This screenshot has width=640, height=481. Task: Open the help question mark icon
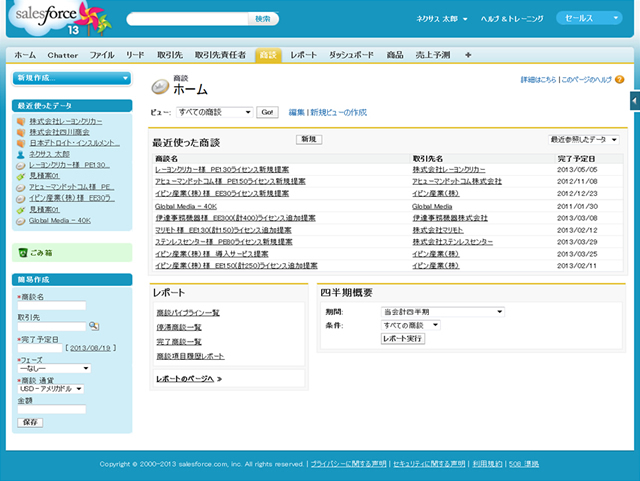pyautogui.click(x=620, y=80)
